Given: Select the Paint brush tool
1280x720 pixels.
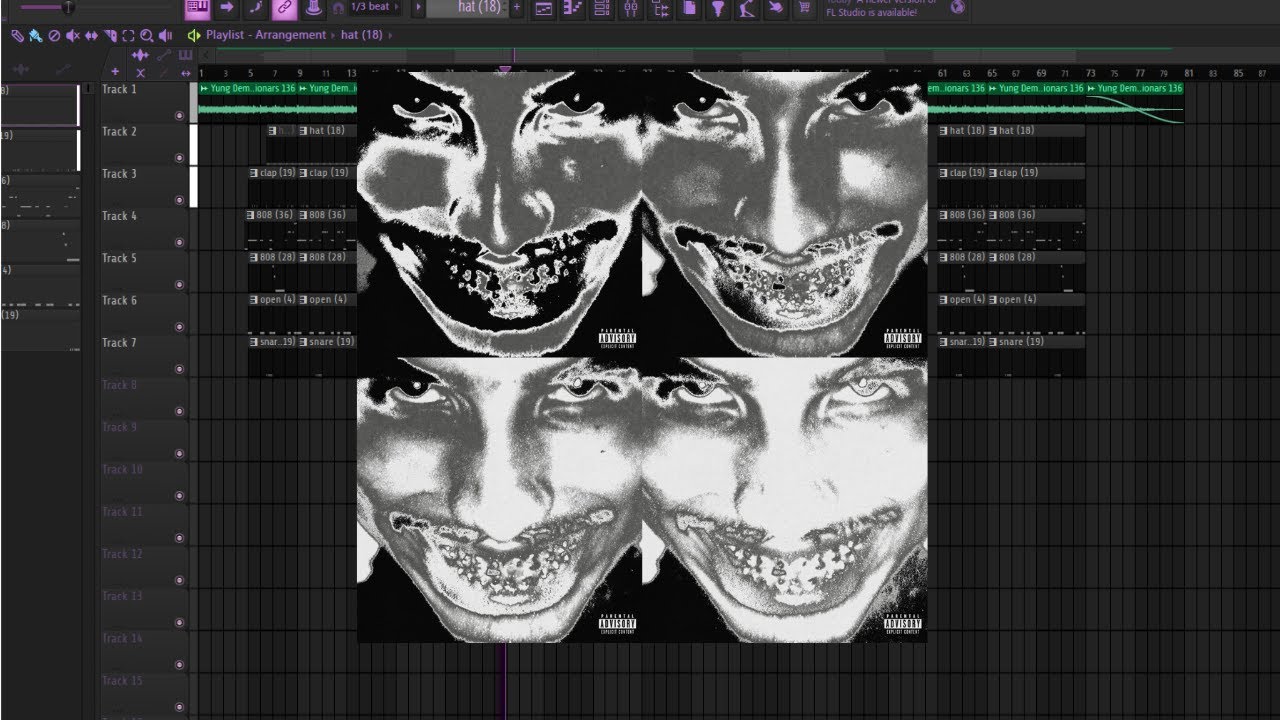Looking at the screenshot, I should 35,35.
